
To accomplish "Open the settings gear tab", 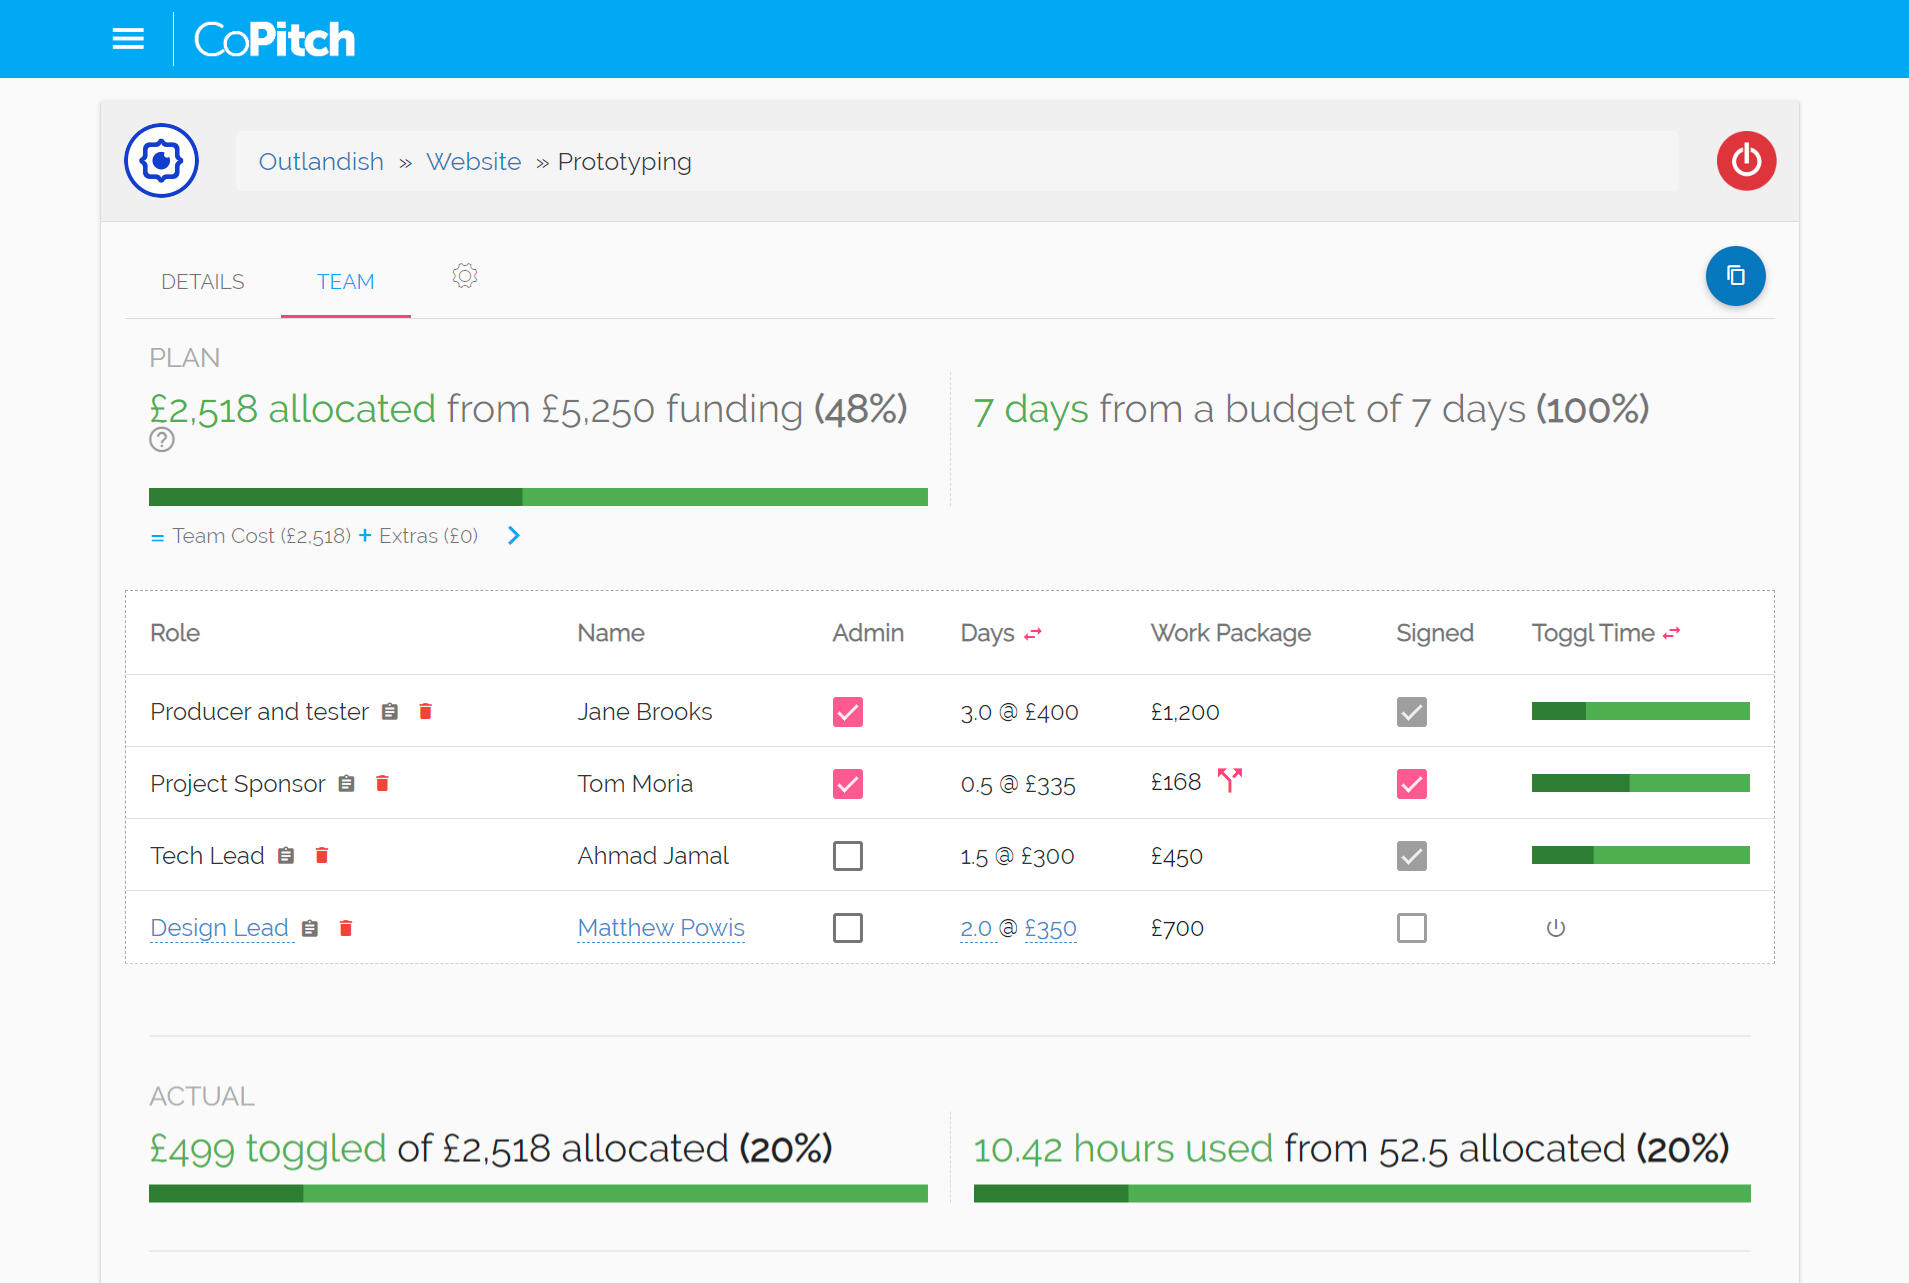I will pyautogui.click(x=464, y=276).
